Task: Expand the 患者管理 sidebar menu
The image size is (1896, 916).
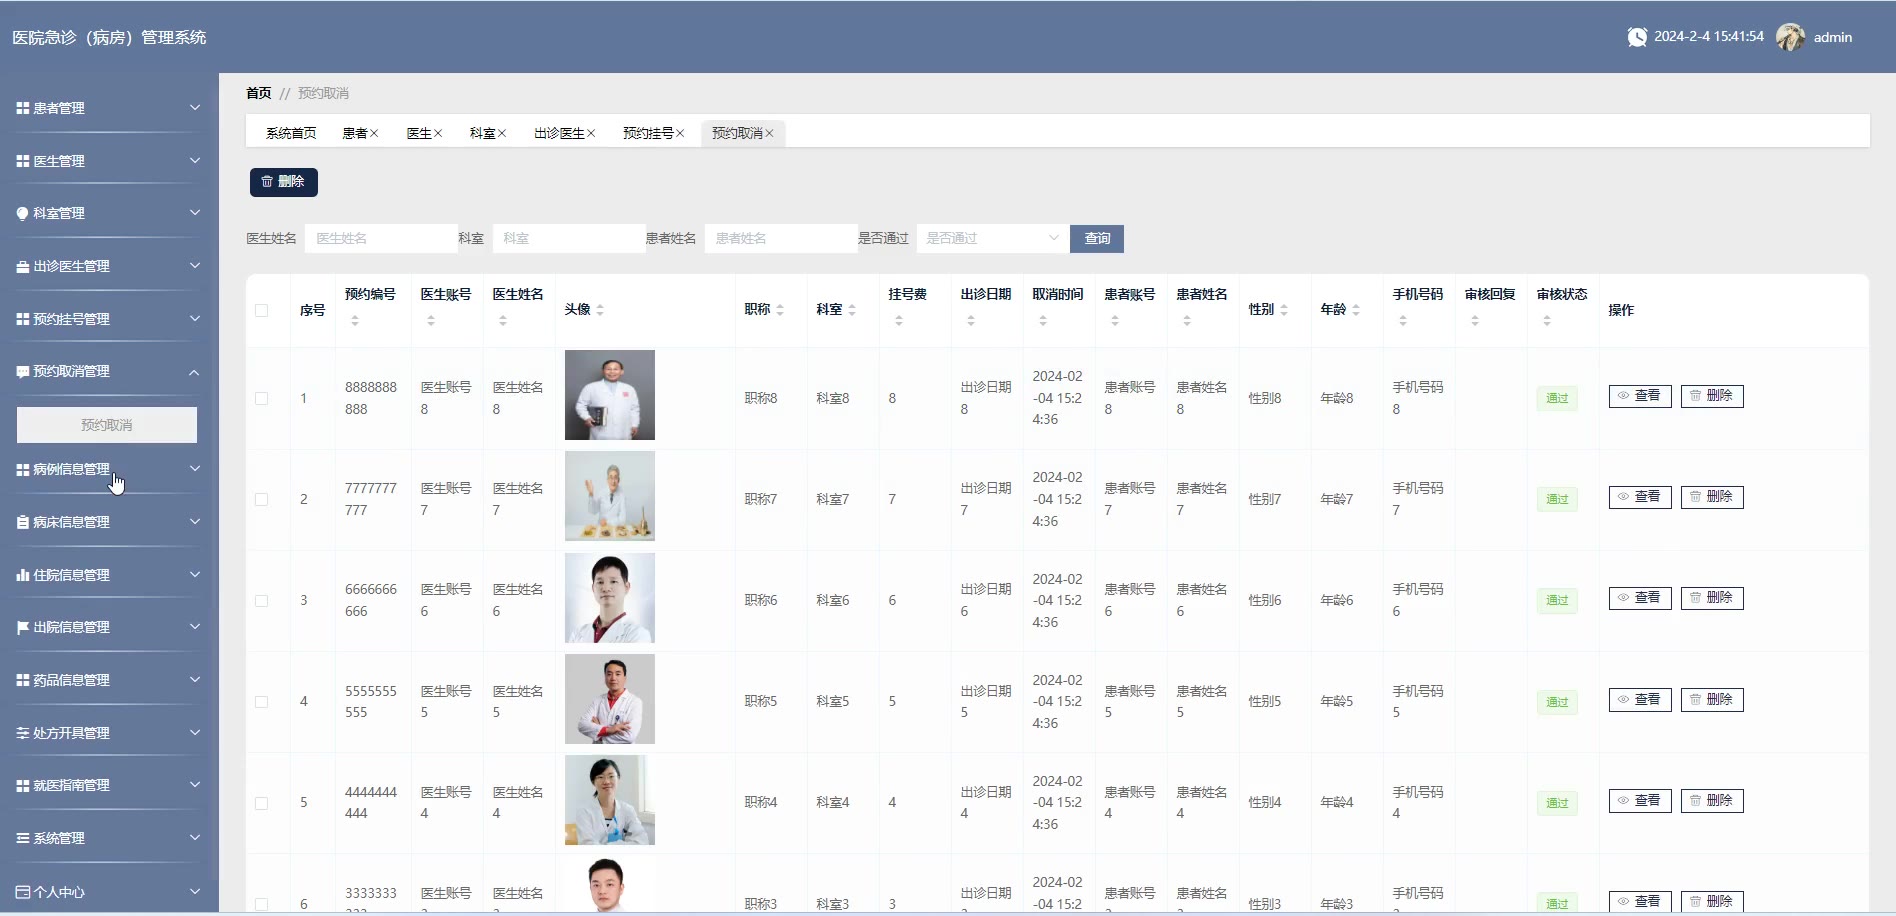Action: click(108, 108)
